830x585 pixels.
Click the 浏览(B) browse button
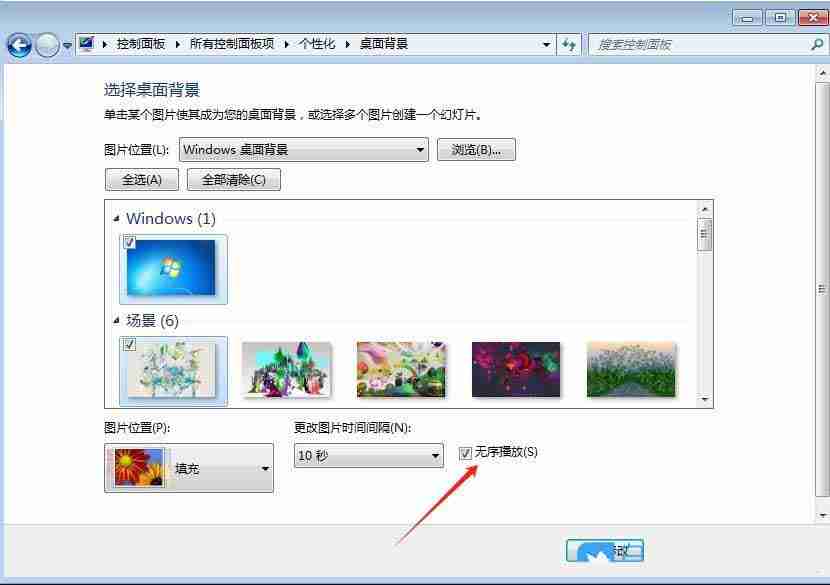pyautogui.click(x=476, y=149)
